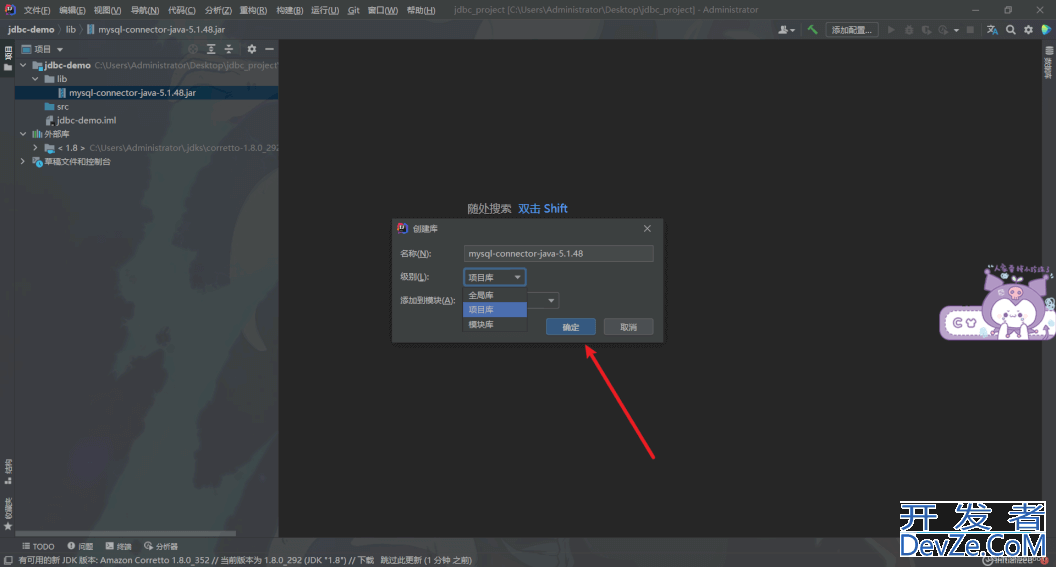Click Collapse All icon in project panel
The image size is (1056, 567).
point(229,49)
